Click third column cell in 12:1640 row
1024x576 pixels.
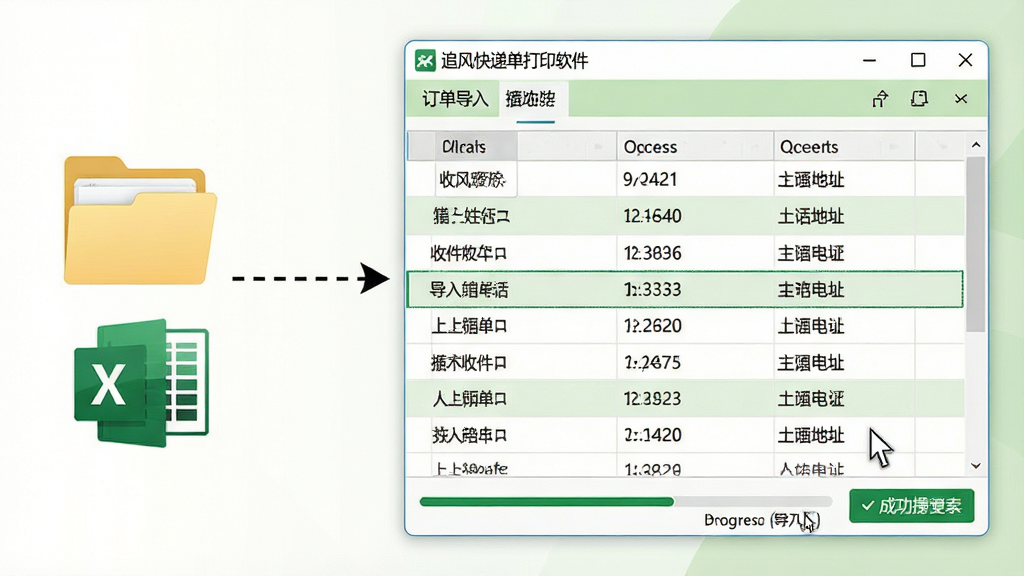point(844,216)
